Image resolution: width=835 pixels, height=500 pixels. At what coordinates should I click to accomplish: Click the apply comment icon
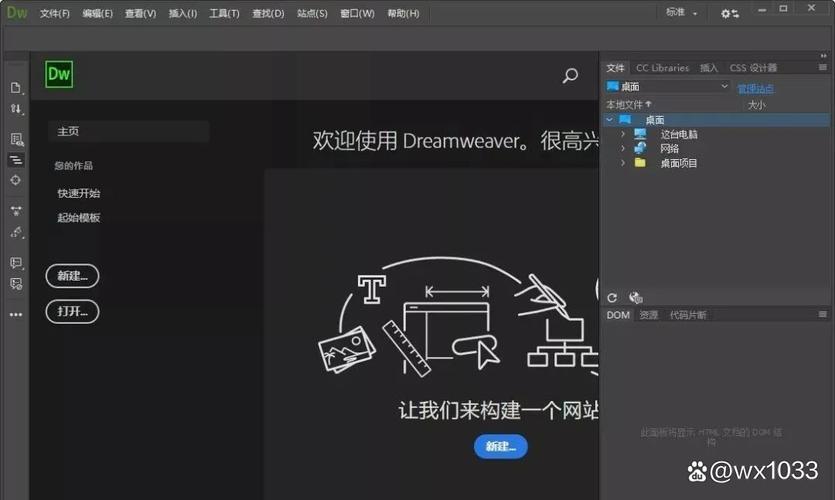(17, 263)
